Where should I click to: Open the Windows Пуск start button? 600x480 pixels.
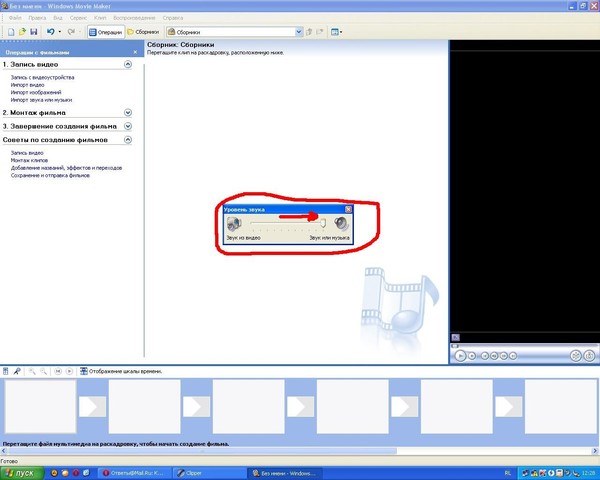(22, 473)
